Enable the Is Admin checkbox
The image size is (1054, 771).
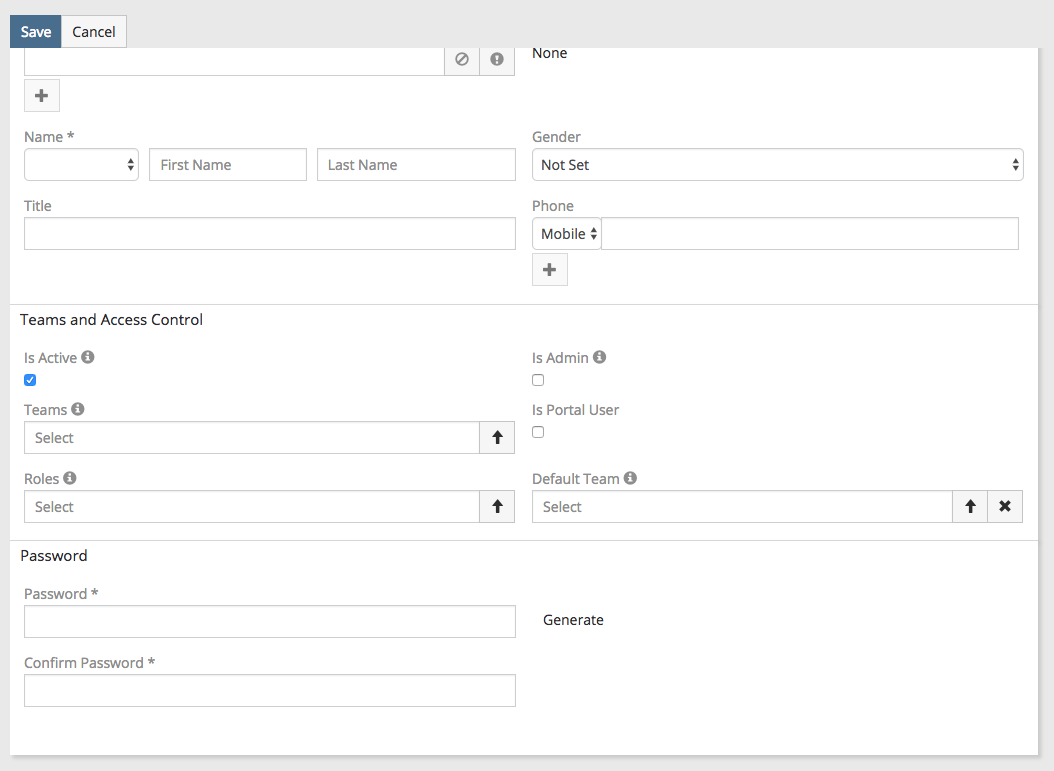(538, 380)
